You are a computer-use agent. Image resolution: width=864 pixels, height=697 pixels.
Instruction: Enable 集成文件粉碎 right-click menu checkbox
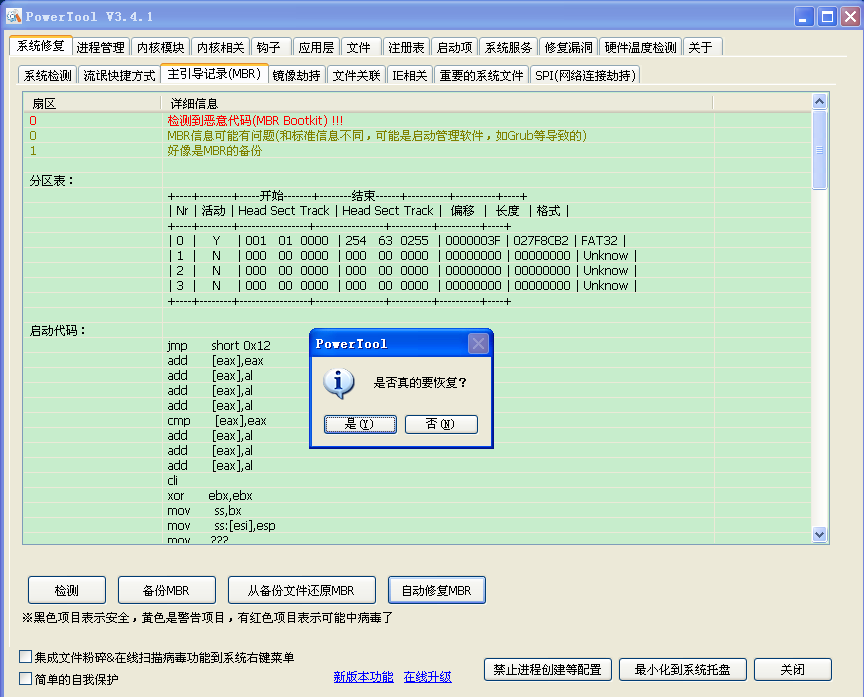(26, 657)
